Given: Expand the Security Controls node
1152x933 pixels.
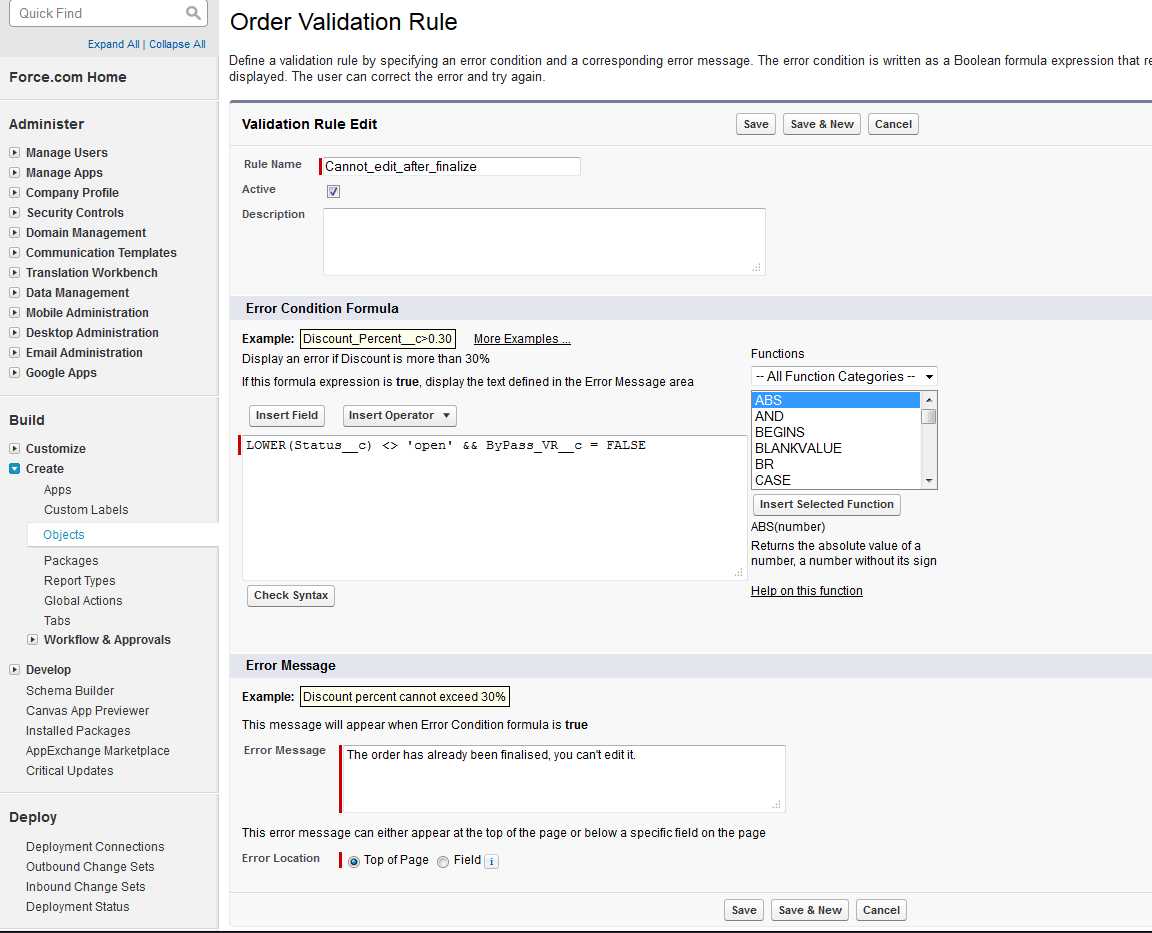Looking at the screenshot, I should click(x=14, y=212).
